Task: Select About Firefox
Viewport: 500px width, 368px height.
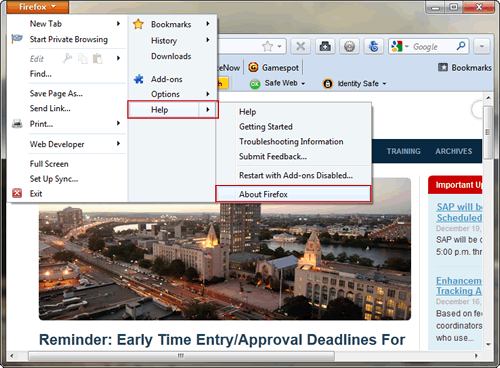Action: (293, 194)
